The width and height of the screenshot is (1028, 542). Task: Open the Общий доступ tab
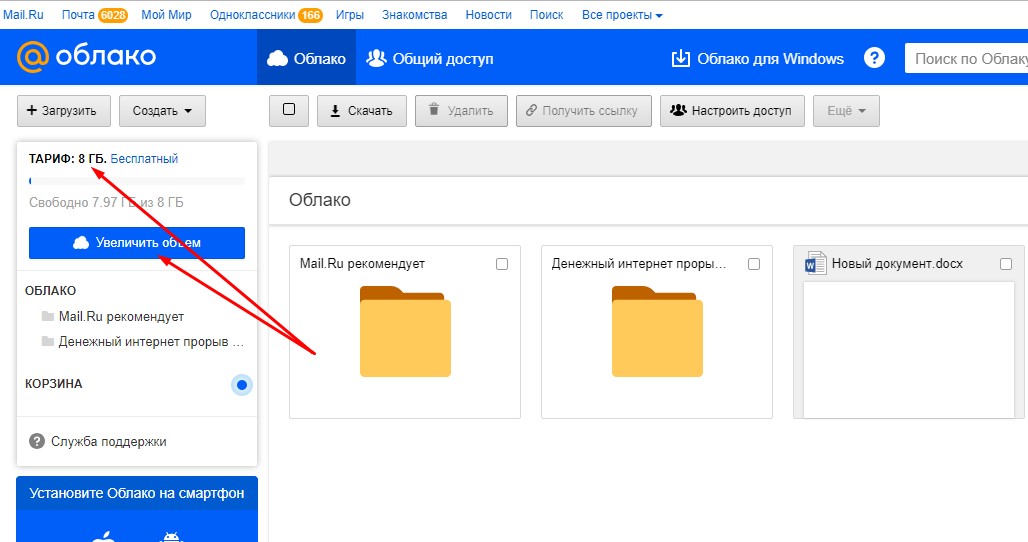(x=429, y=58)
